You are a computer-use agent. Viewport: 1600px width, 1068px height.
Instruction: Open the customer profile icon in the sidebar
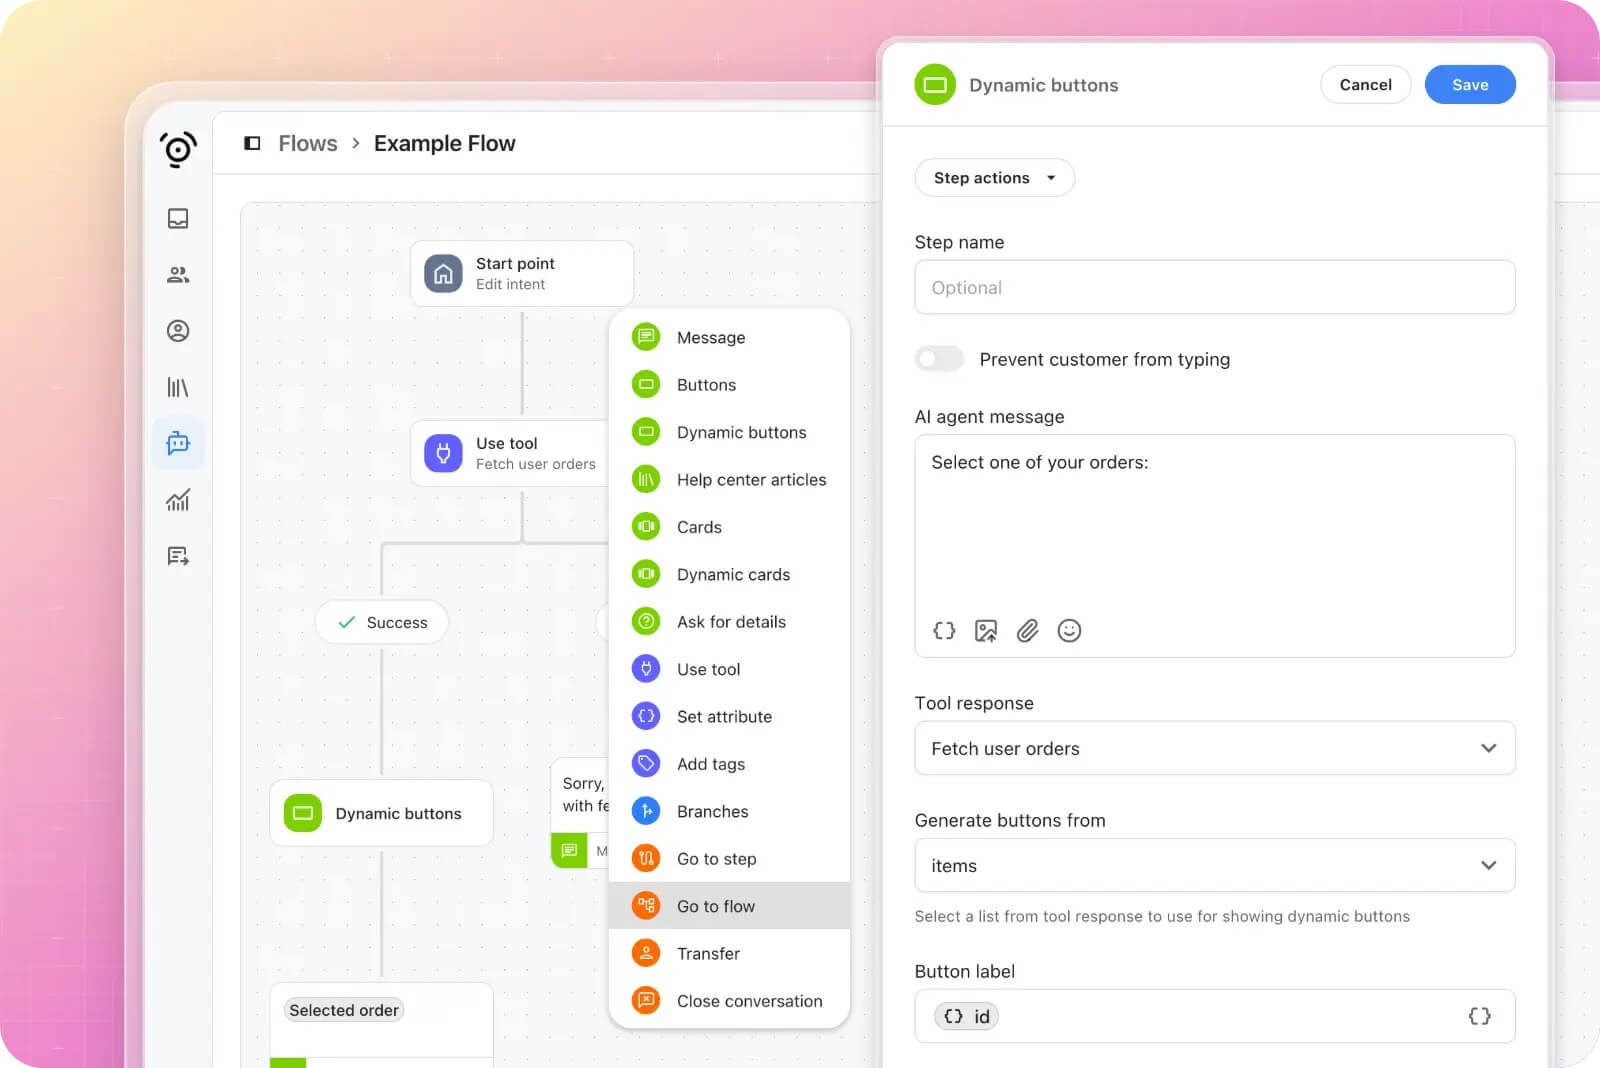(178, 331)
